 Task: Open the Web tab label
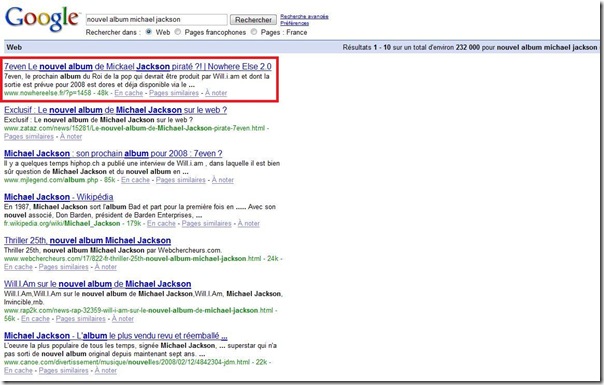(x=14, y=47)
